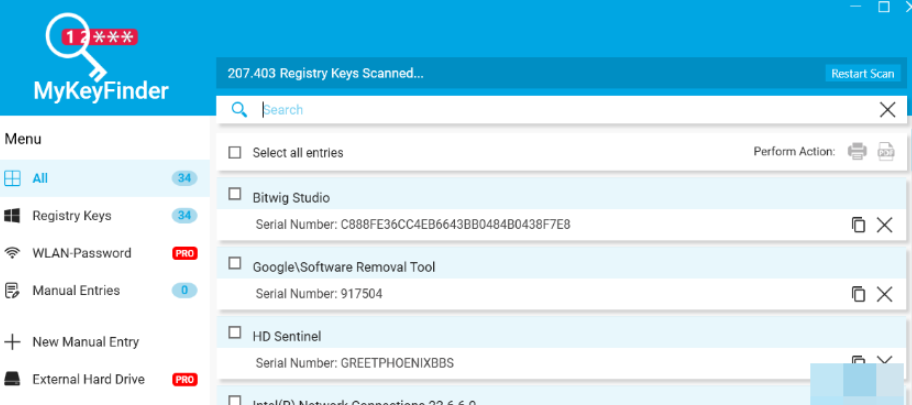Click the Google\Software Removal Tool title
The height and width of the screenshot is (405, 912).
tap(344, 267)
